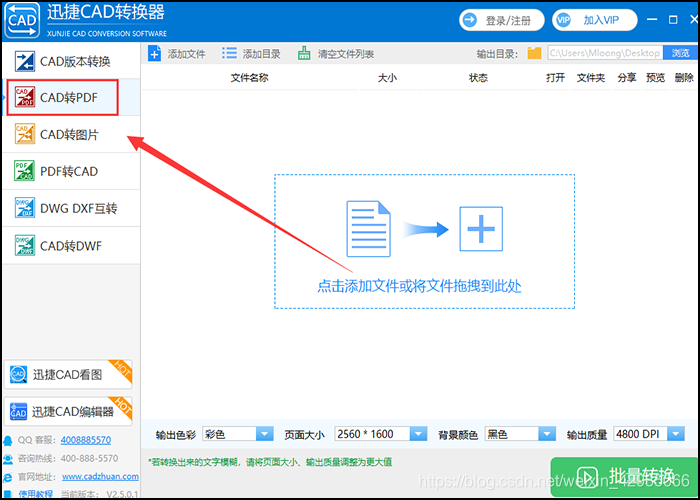Open 输出色彩 dropdown showing 彩色

pos(238,434)
